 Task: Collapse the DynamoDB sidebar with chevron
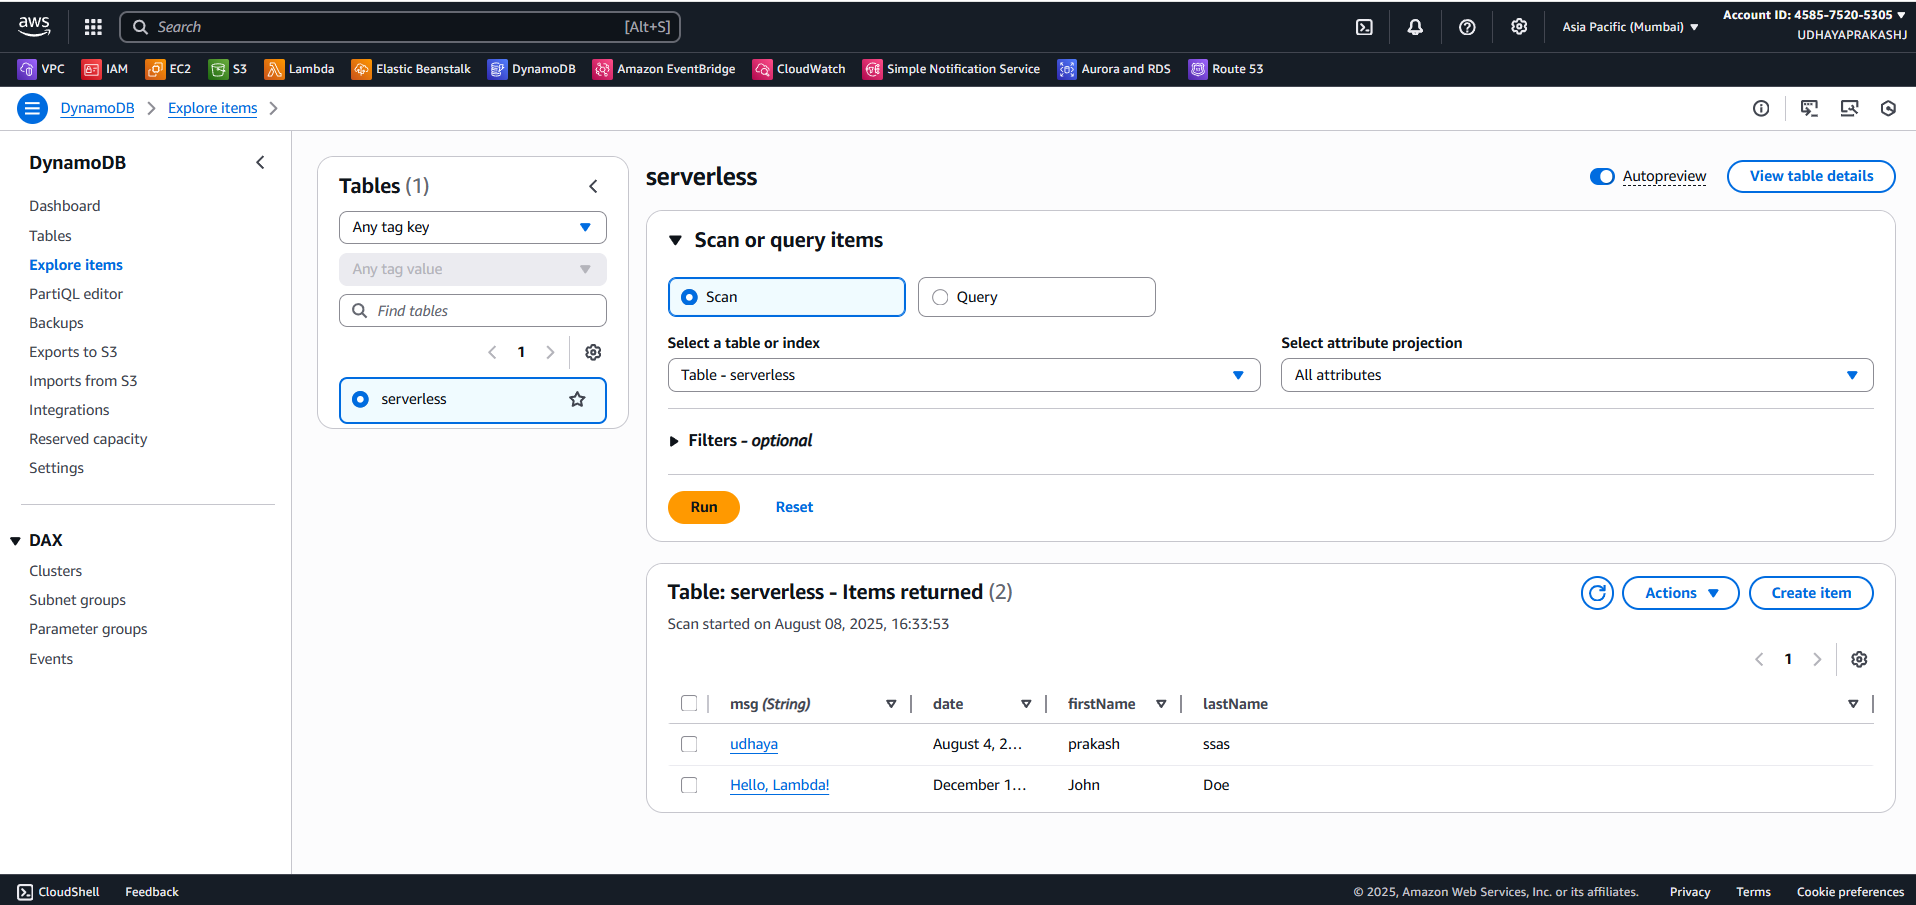261,162
